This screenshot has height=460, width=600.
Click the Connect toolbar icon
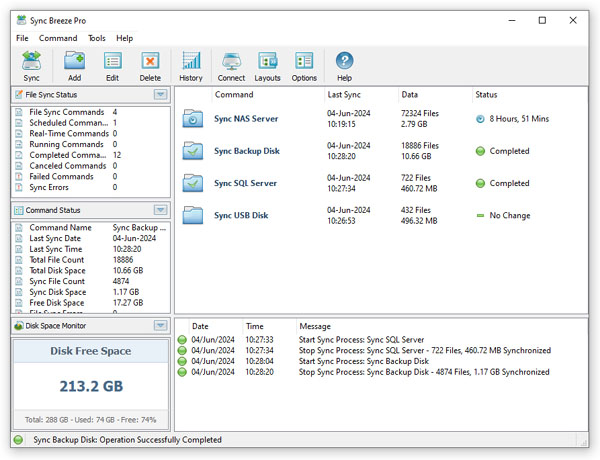(231, 61)
